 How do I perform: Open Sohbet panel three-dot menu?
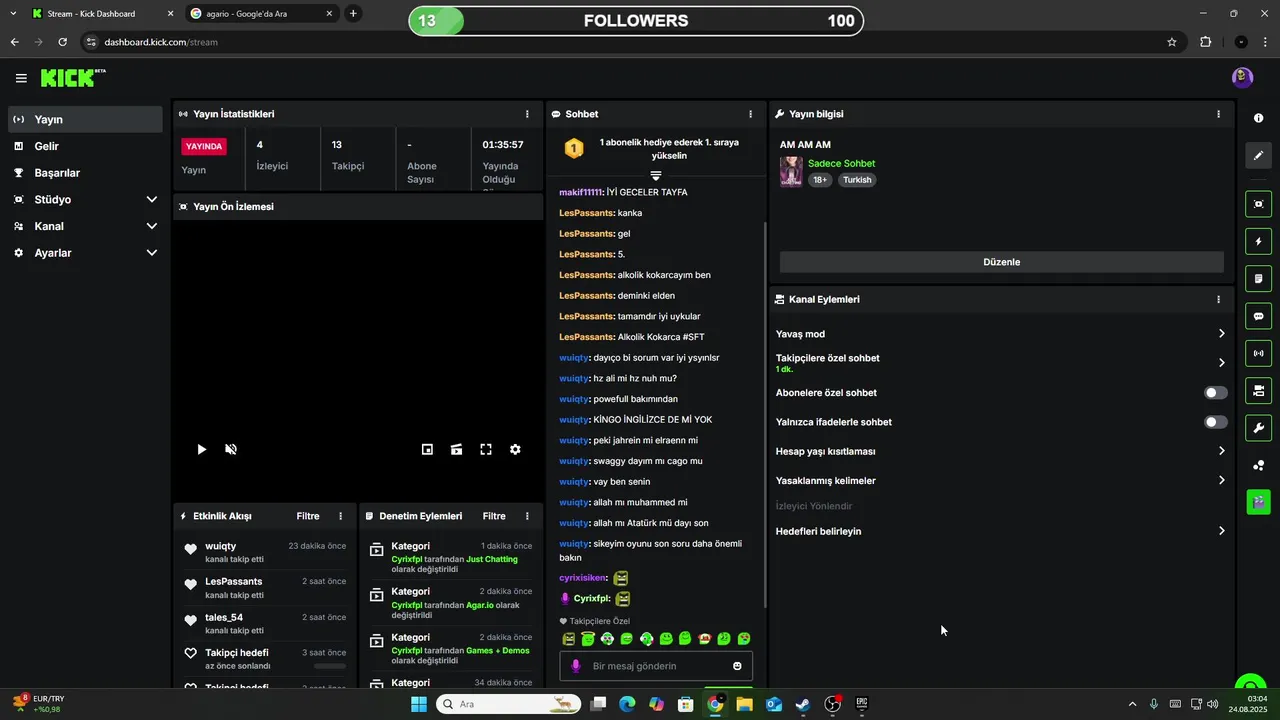[750, 114]
